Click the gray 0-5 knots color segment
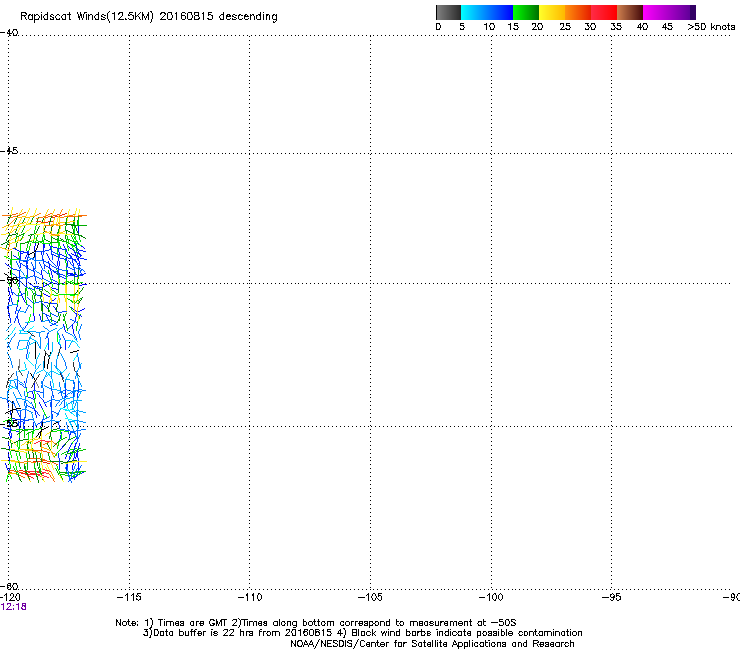This screenshot has height=650, width=740. click(448, 12)
